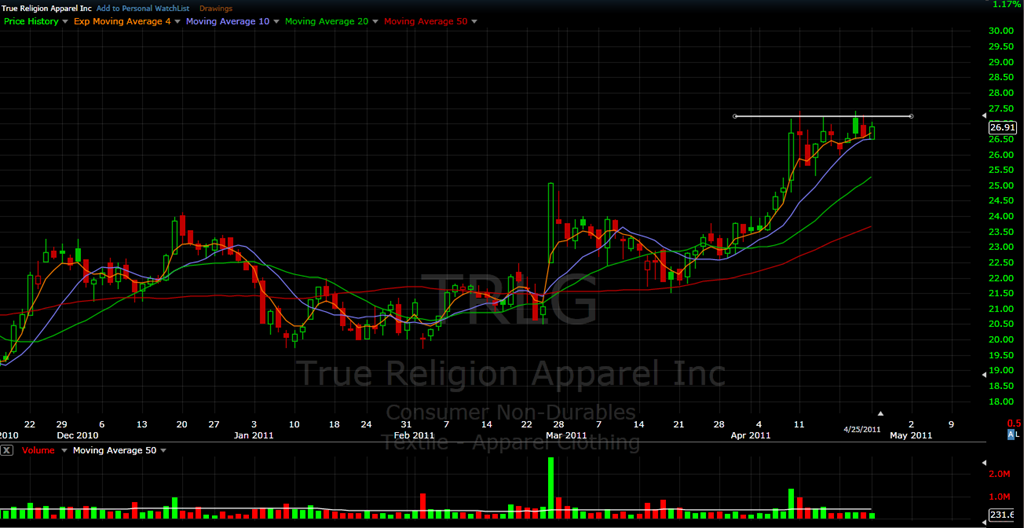Image resolution: width=1024 pixels, height=528 pixels.
Task: Click the Jan 2011 date axis label
Action: (253, 435)
